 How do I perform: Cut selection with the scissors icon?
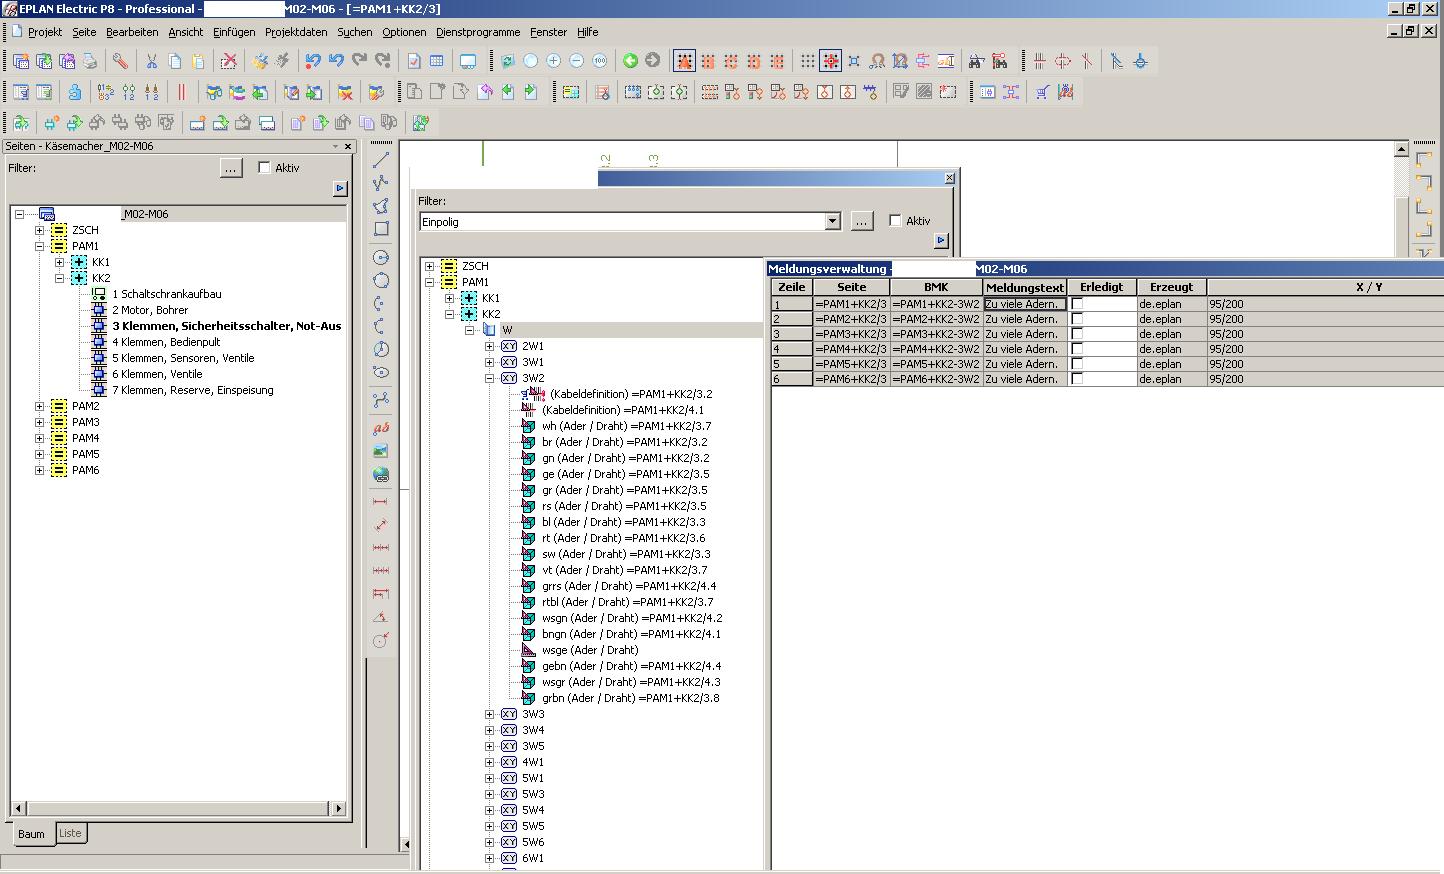[x=152, y=61]
